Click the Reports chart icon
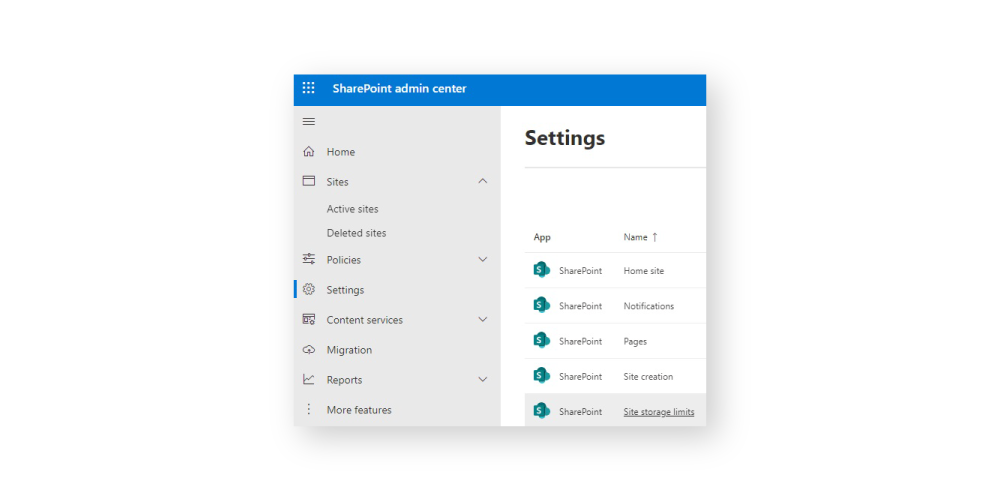The height and width of the screenshot is (501, 1000). click(308, 380)
